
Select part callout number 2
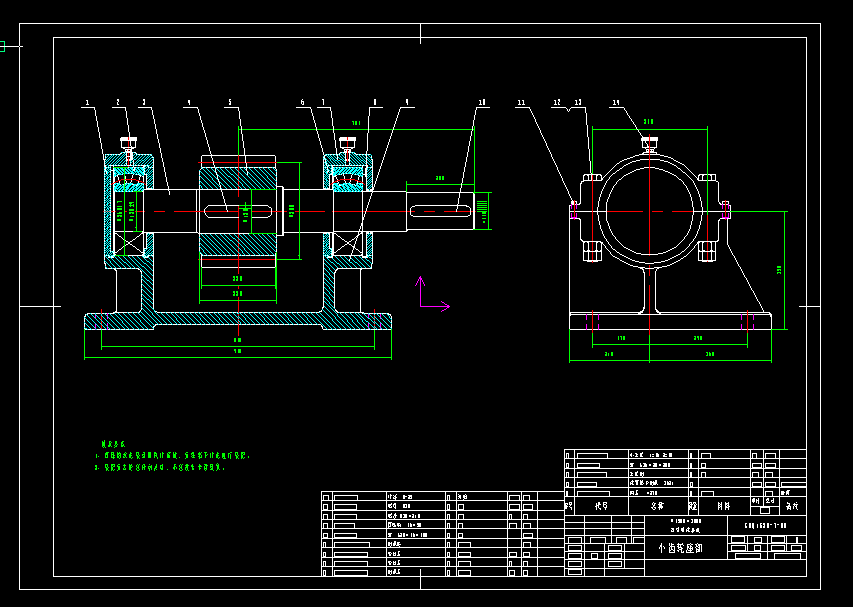click(x=118, y=102)
